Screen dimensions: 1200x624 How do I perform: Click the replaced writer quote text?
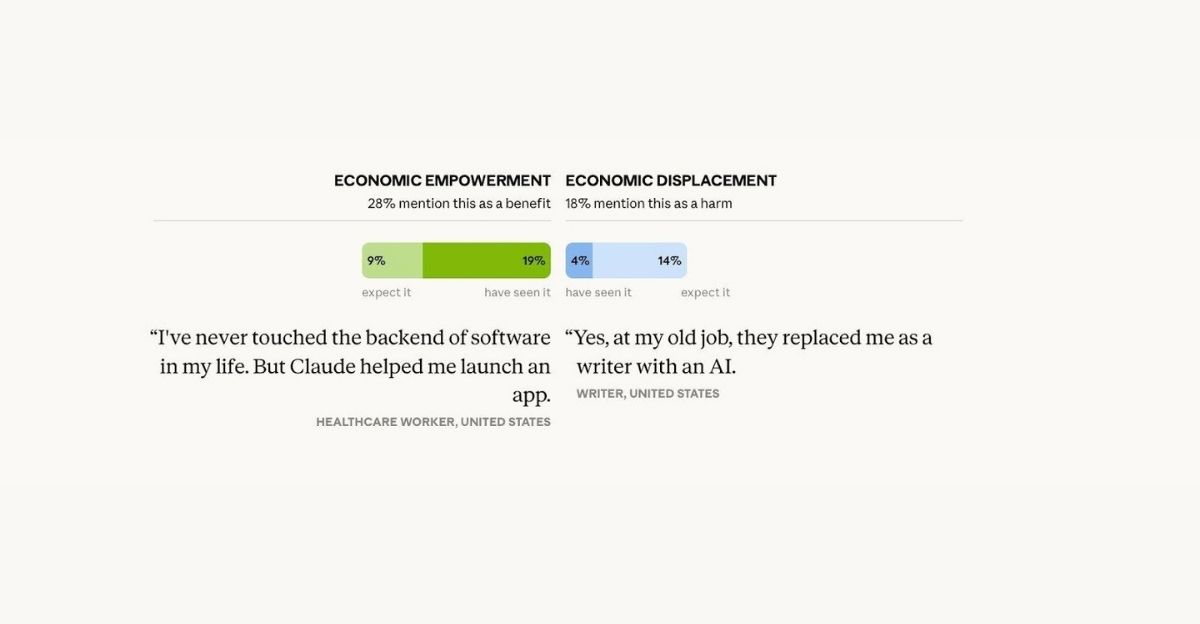[x=749, y=352]
